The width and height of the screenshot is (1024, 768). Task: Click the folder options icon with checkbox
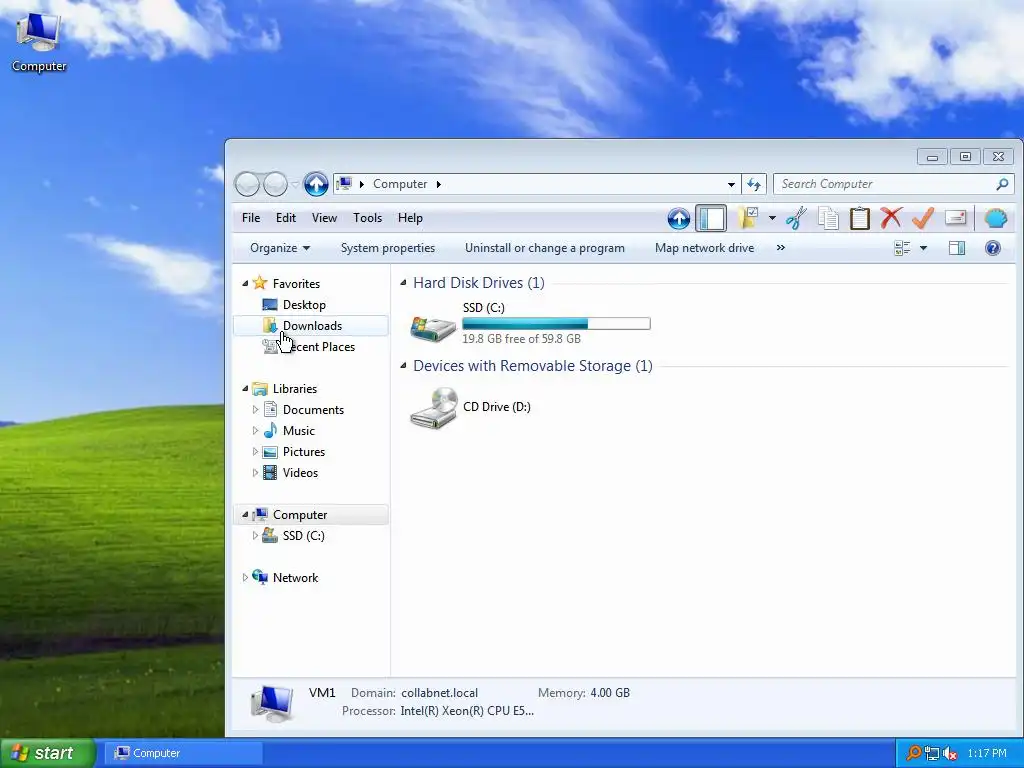[x=748, y=218]
